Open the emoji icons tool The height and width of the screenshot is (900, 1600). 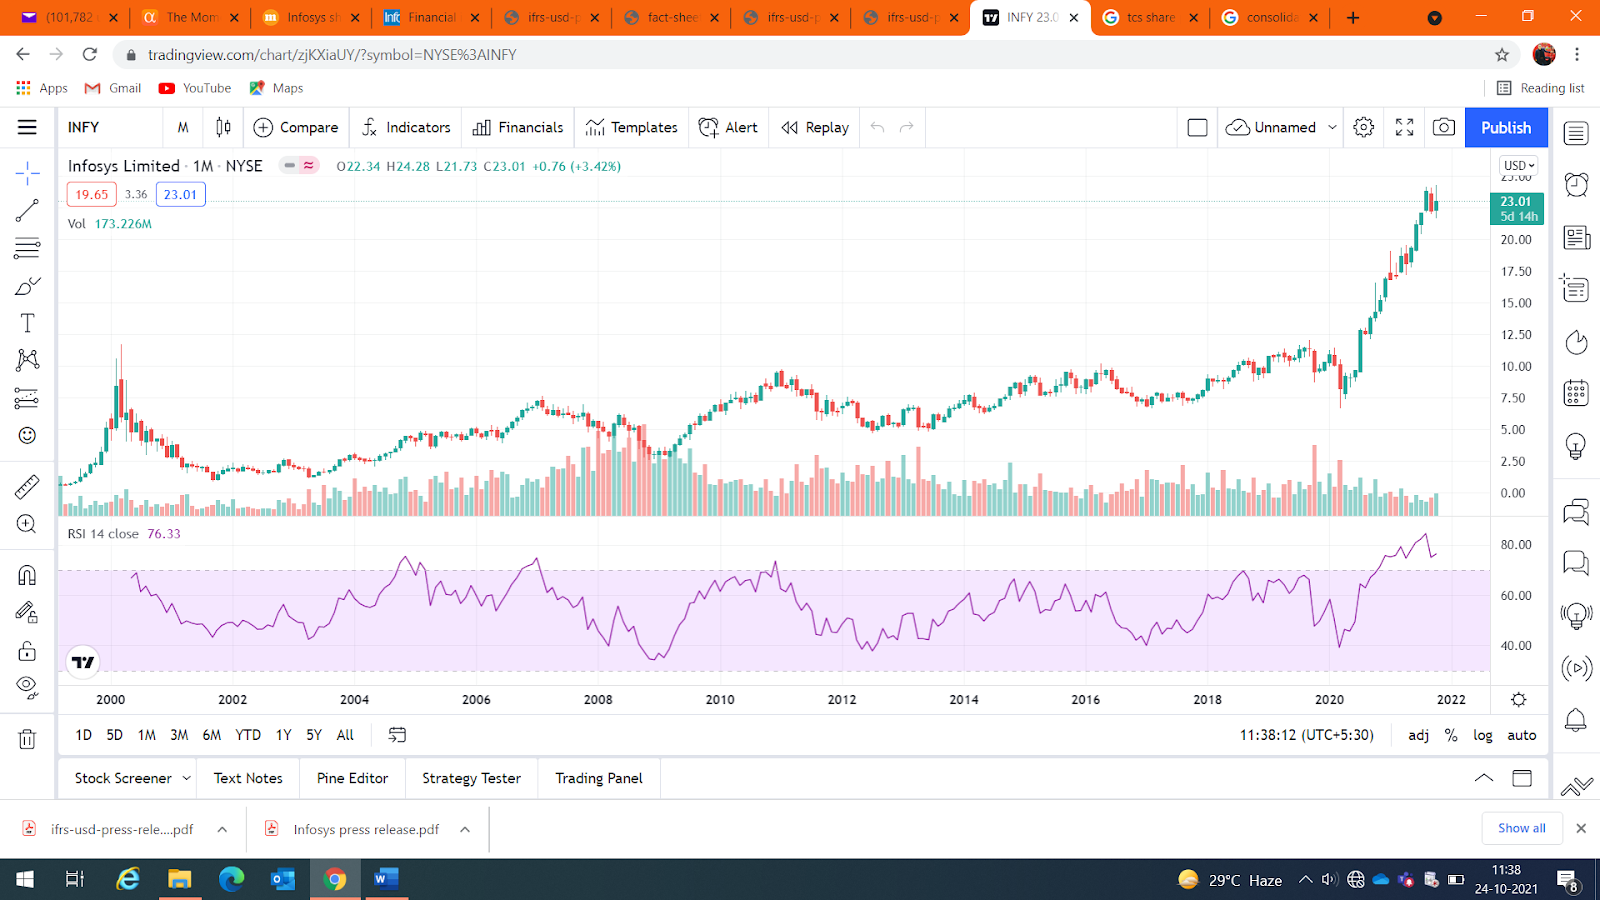[27, 436]
